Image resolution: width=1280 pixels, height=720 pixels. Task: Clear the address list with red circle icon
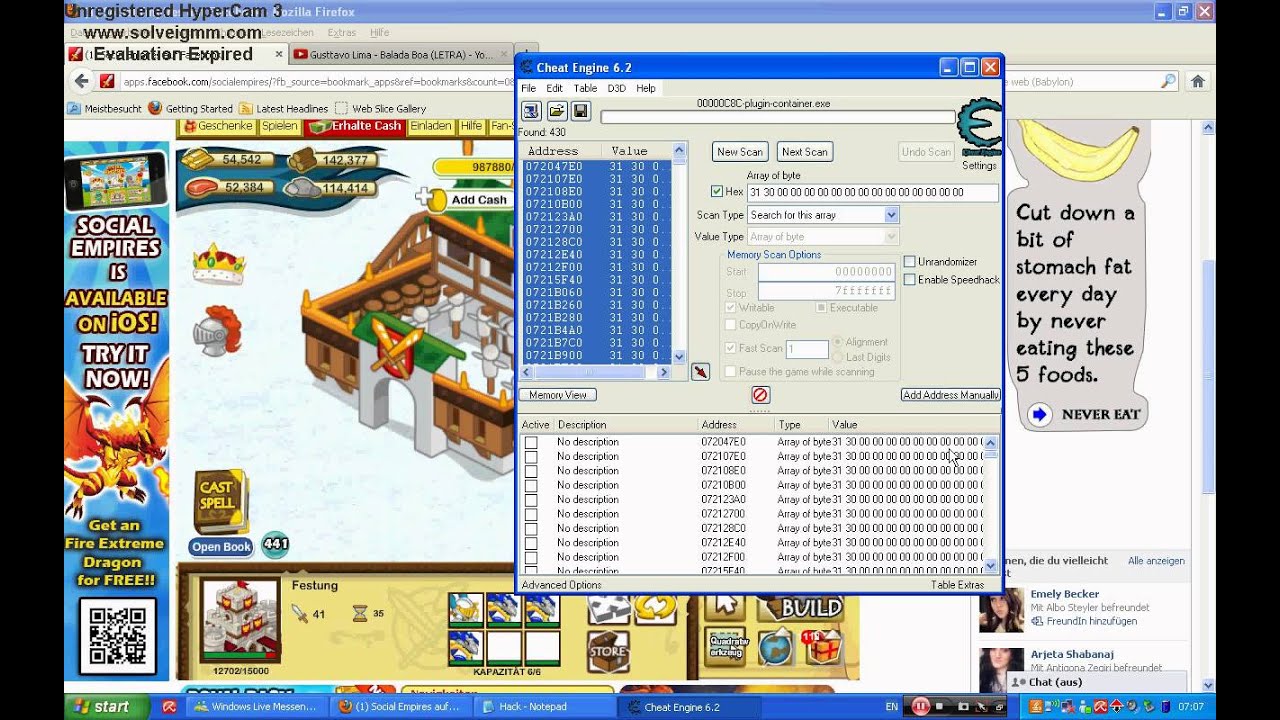[x=760, y=395]
